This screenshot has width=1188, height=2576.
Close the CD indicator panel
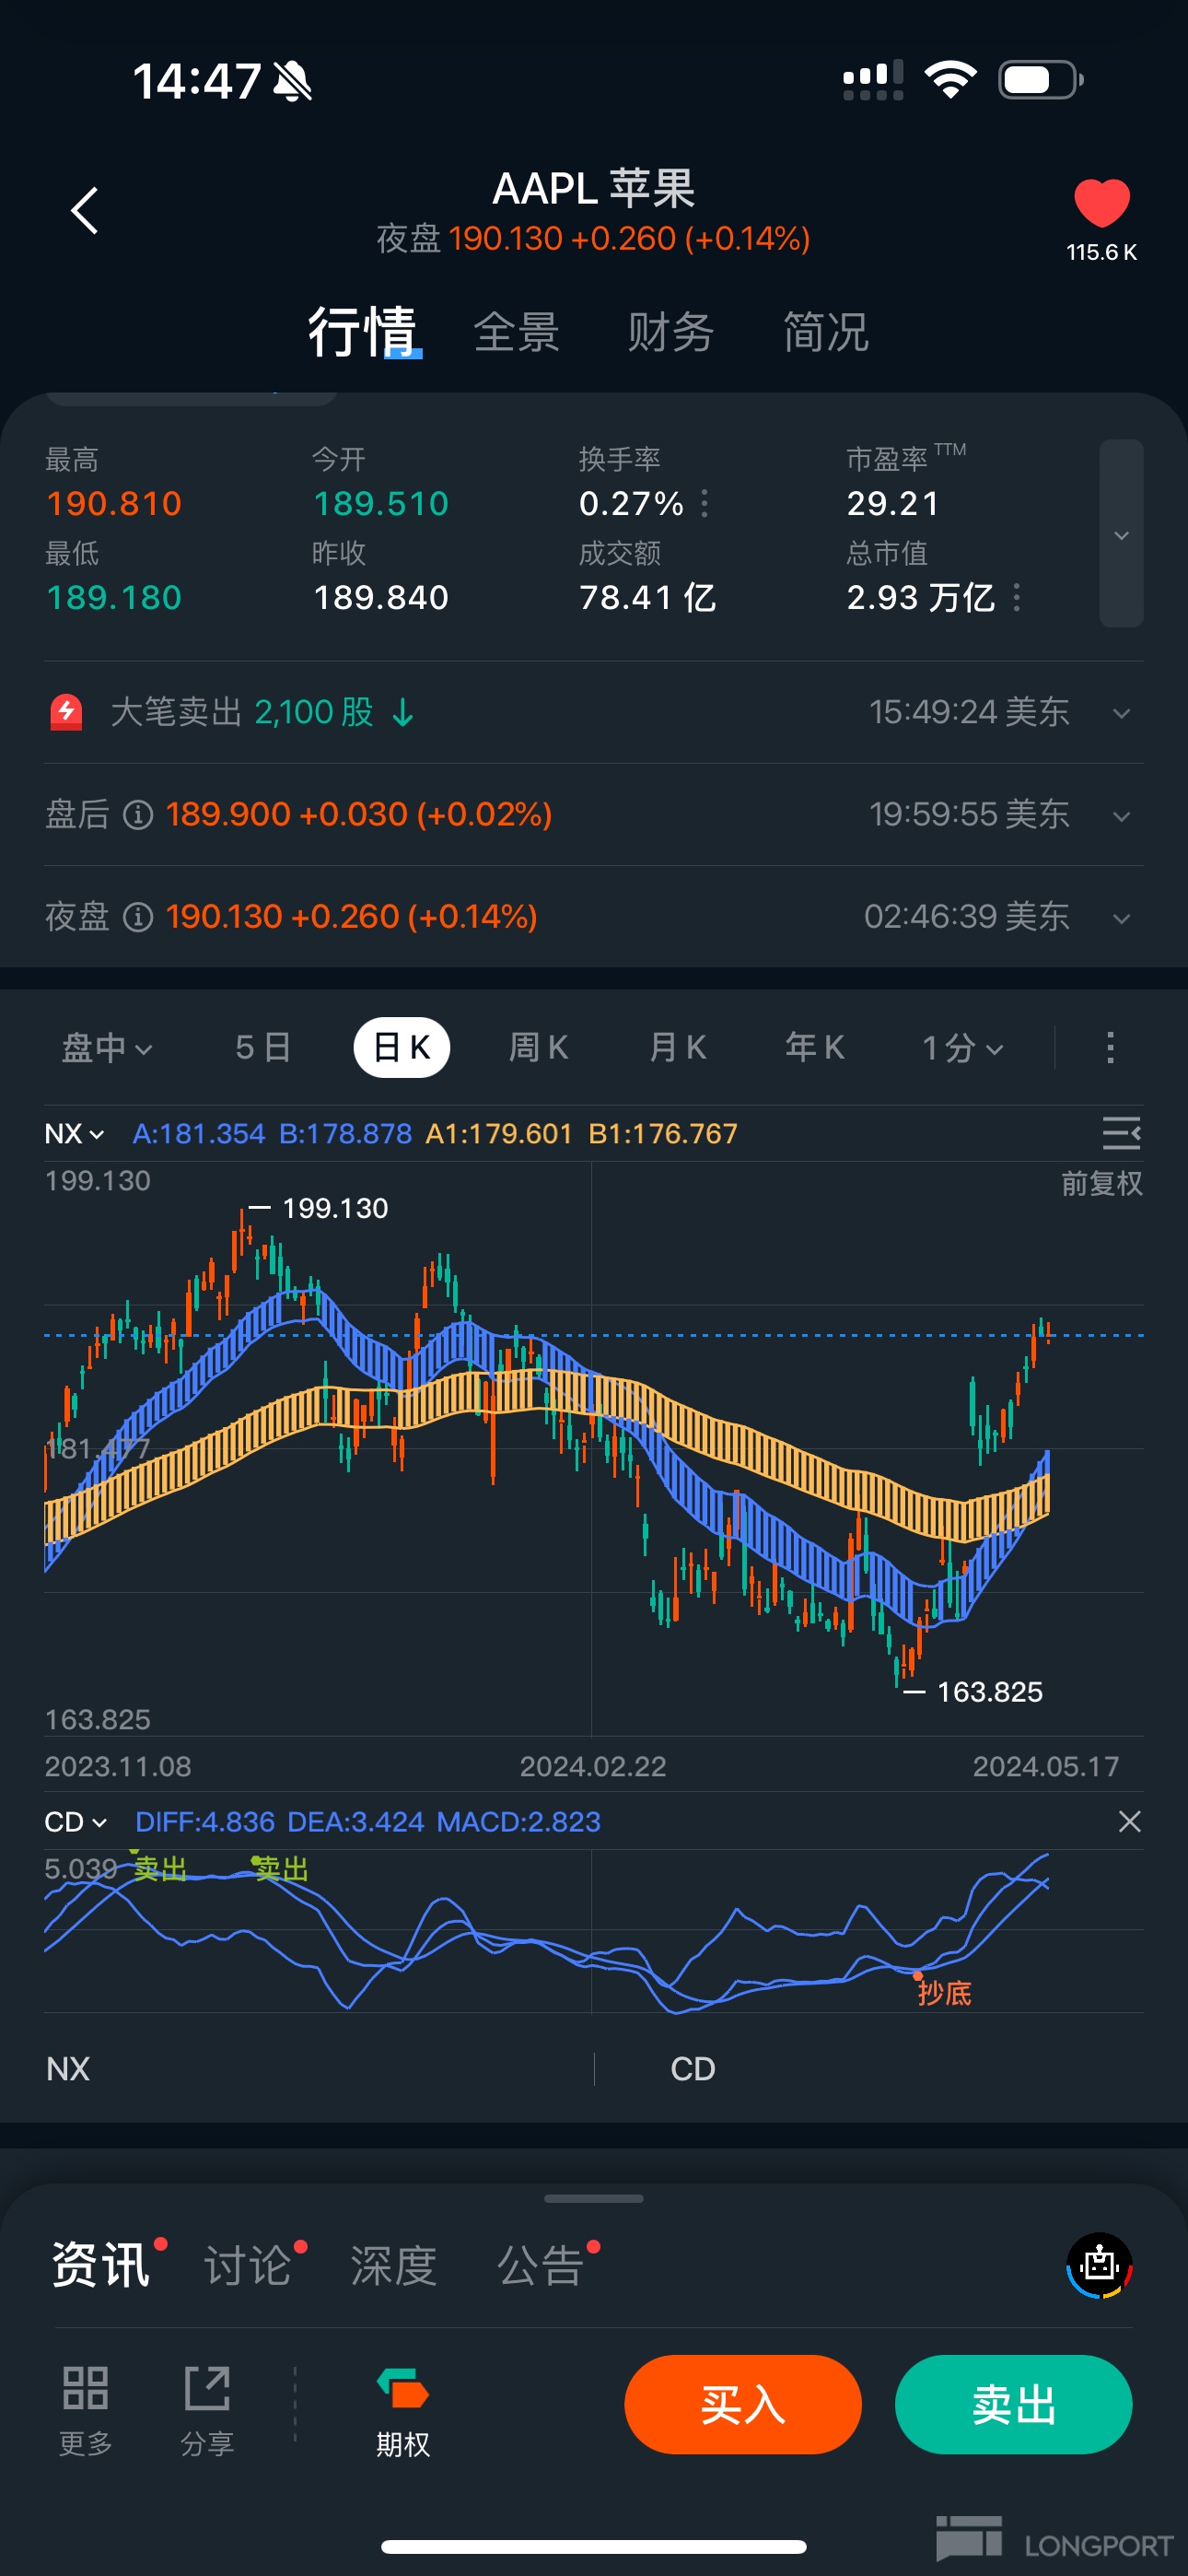coord(1129,1821)
